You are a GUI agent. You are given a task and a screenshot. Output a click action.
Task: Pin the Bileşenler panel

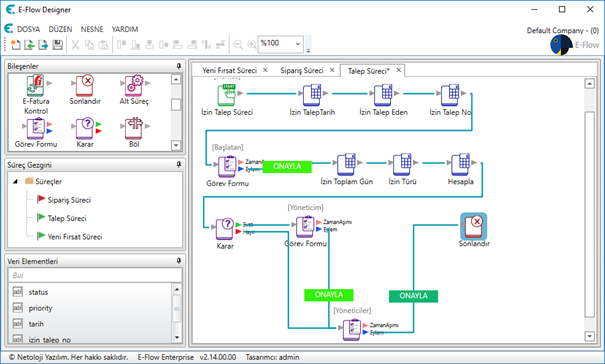pos(179,66)
